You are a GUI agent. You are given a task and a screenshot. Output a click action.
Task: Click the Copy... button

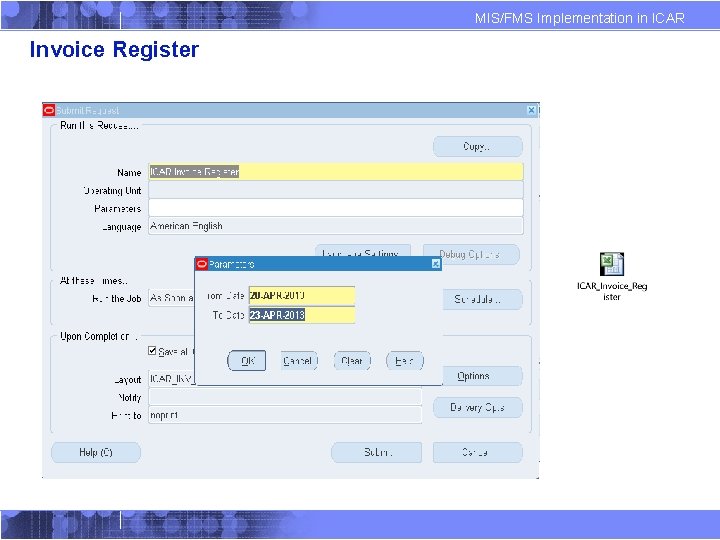478,146
